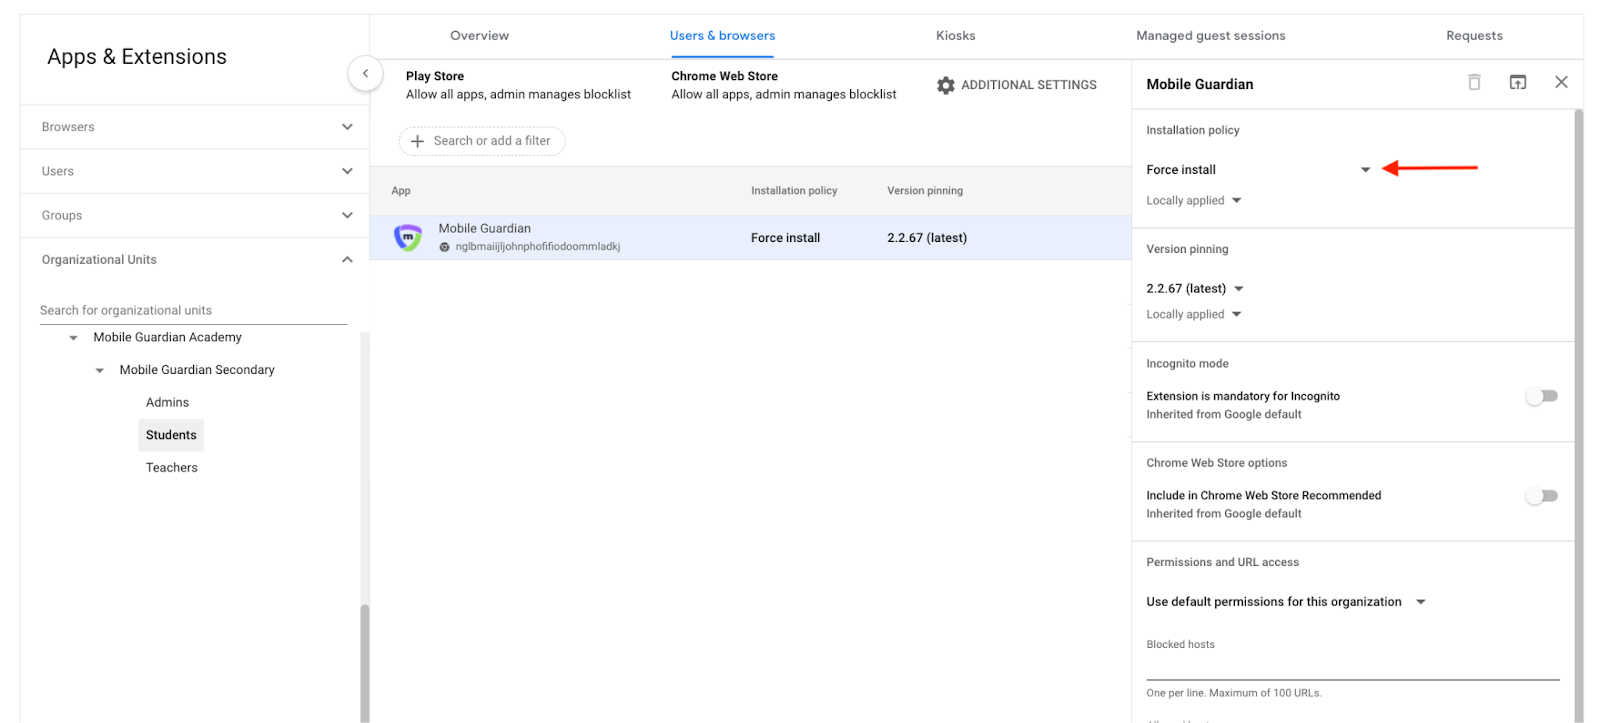1600x723 pixels.
Task: Click Installation policy column header
Action: coord(794,191)
